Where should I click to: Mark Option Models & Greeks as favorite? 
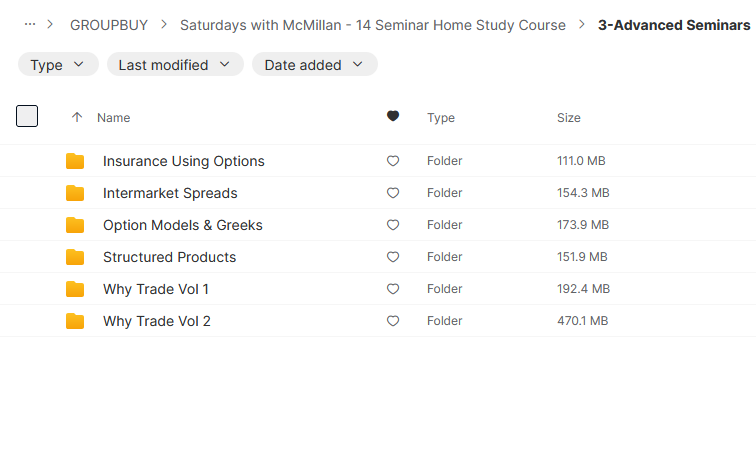pyautogui.click(x=393, y=225)
